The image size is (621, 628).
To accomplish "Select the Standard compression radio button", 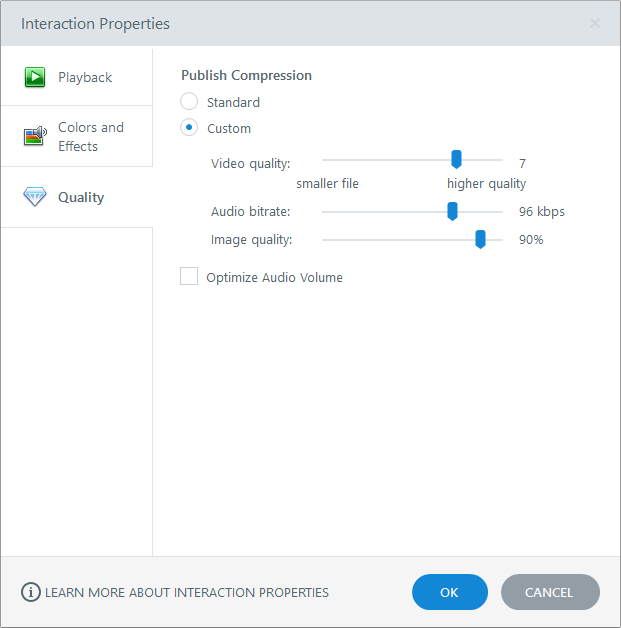I will point(190,102).
